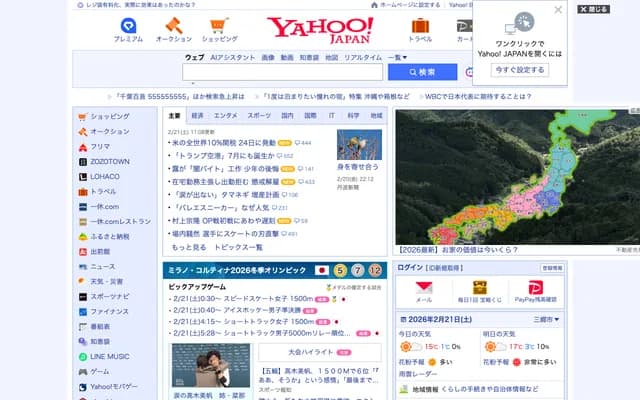Viewport: 640px width, 400px height.
Task: Select the エンタメ news tab
Action: click(225, 116)
